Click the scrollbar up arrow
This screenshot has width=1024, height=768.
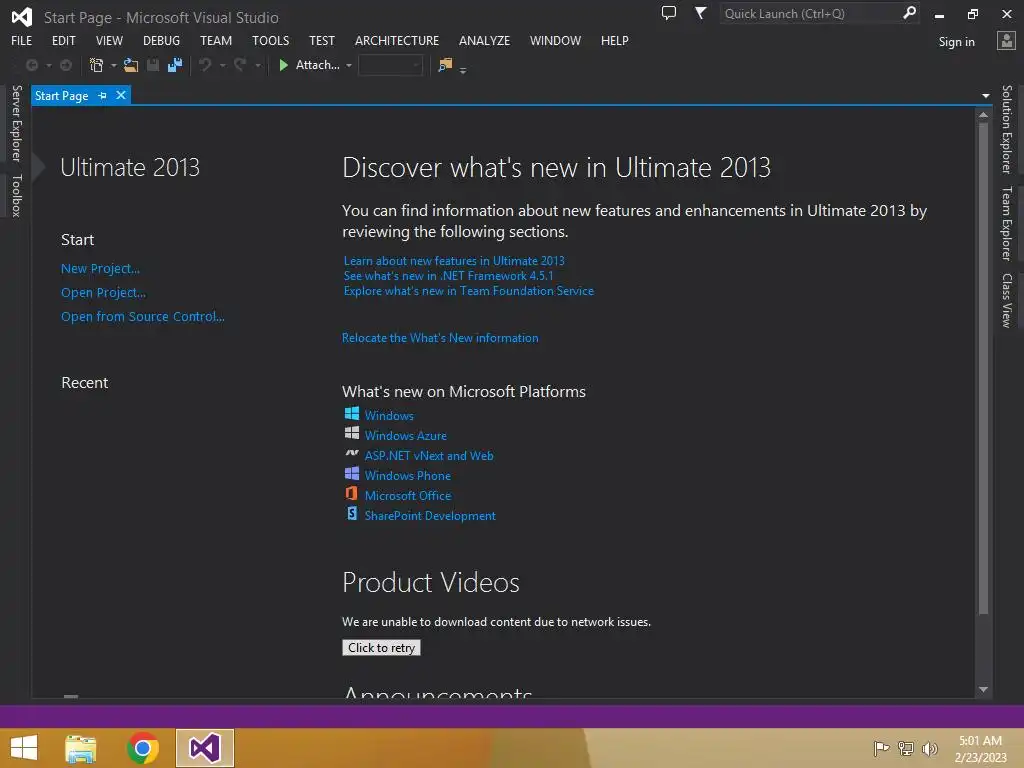point(983,115)
